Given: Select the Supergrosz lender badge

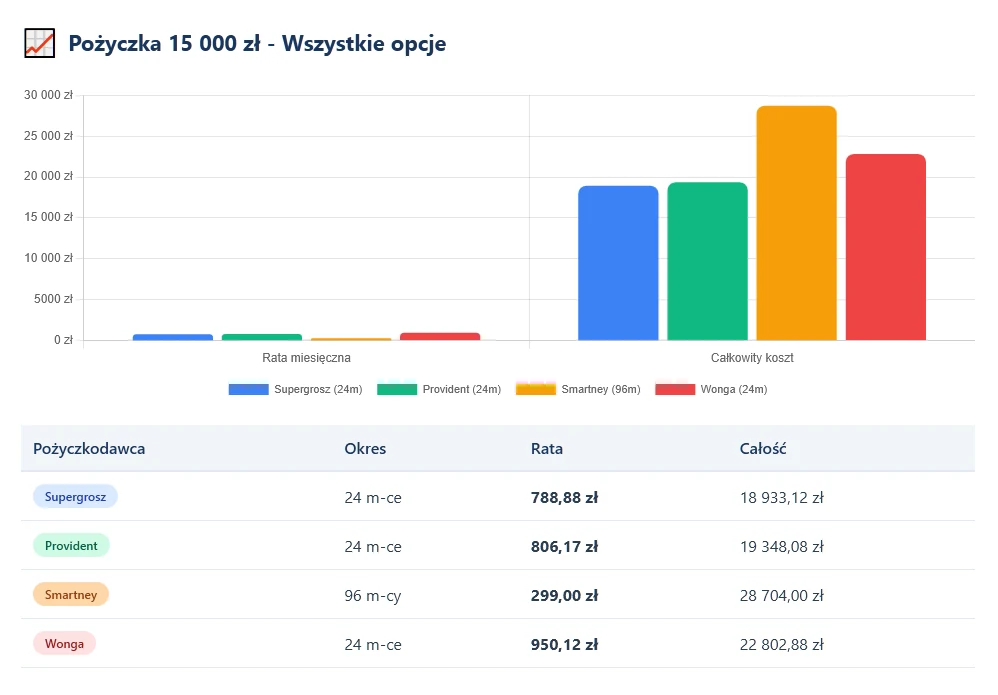Looking at the screenshot, I should 75,496.
